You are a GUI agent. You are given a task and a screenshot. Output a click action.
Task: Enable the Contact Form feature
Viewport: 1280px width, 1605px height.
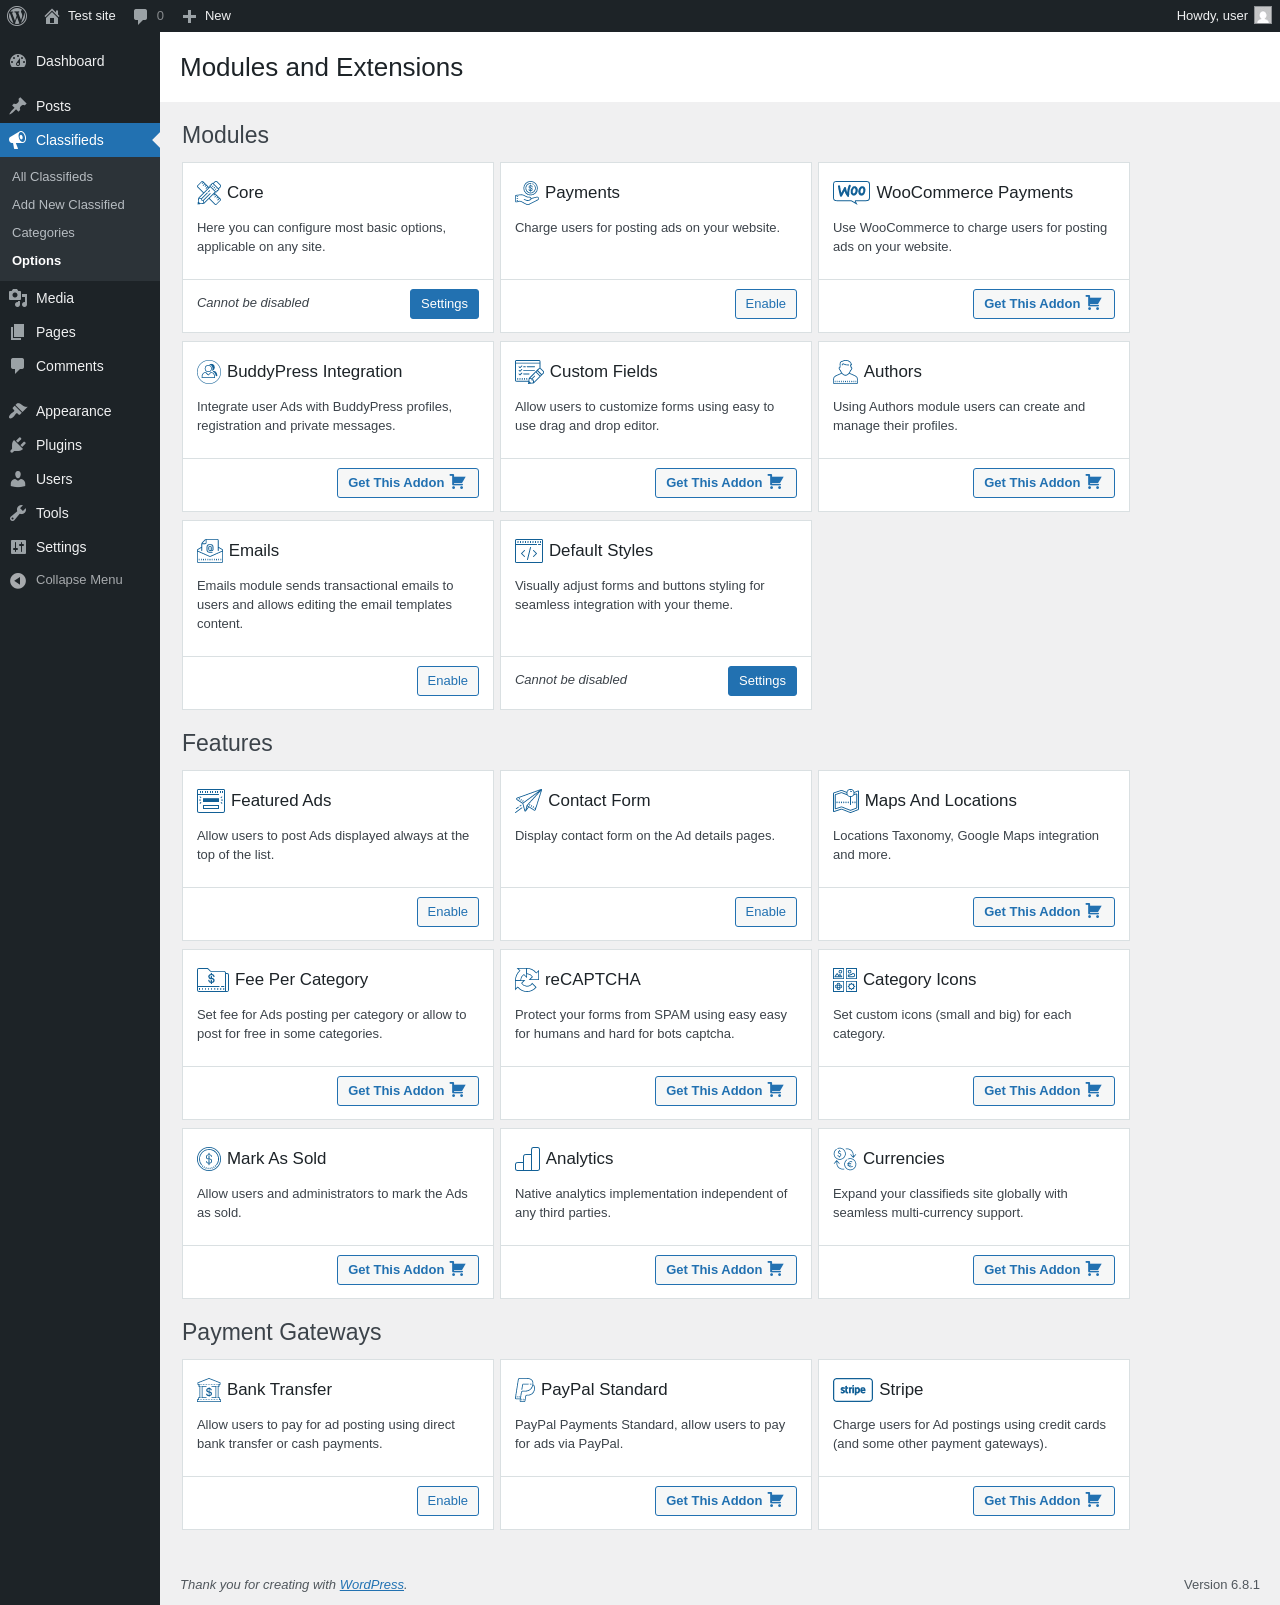tap(766, 912)
